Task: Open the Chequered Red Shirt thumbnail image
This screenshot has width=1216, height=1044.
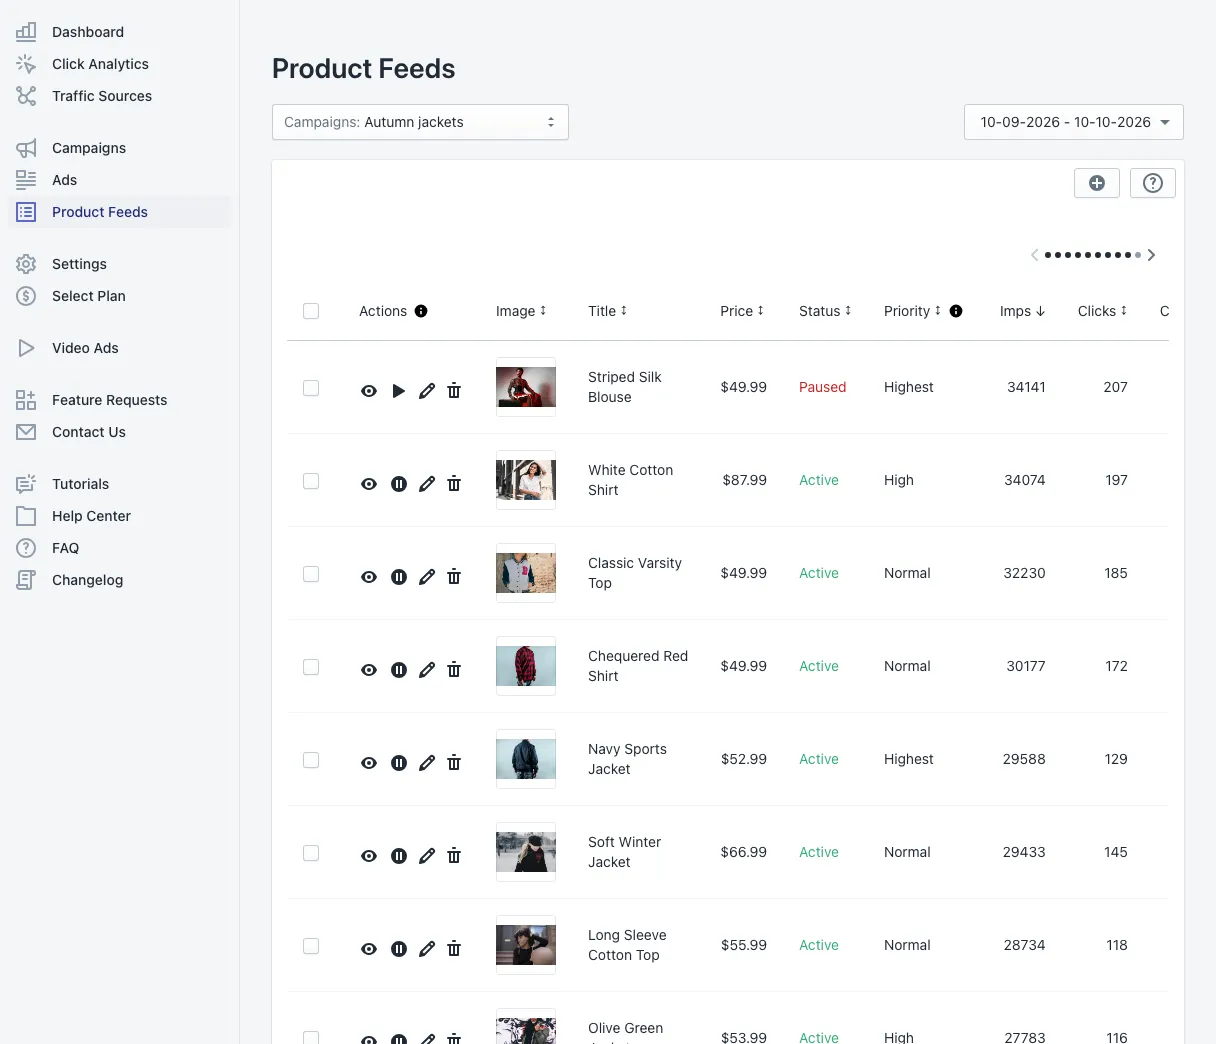Action: 526,666
